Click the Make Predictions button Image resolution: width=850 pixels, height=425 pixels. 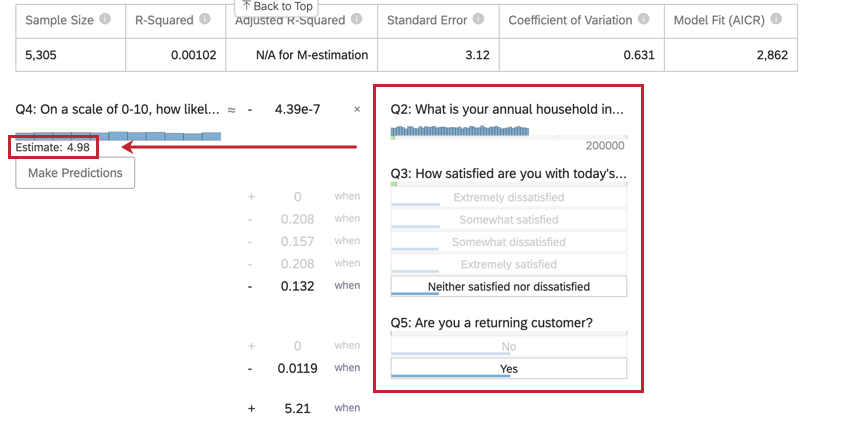coord(75,173)
